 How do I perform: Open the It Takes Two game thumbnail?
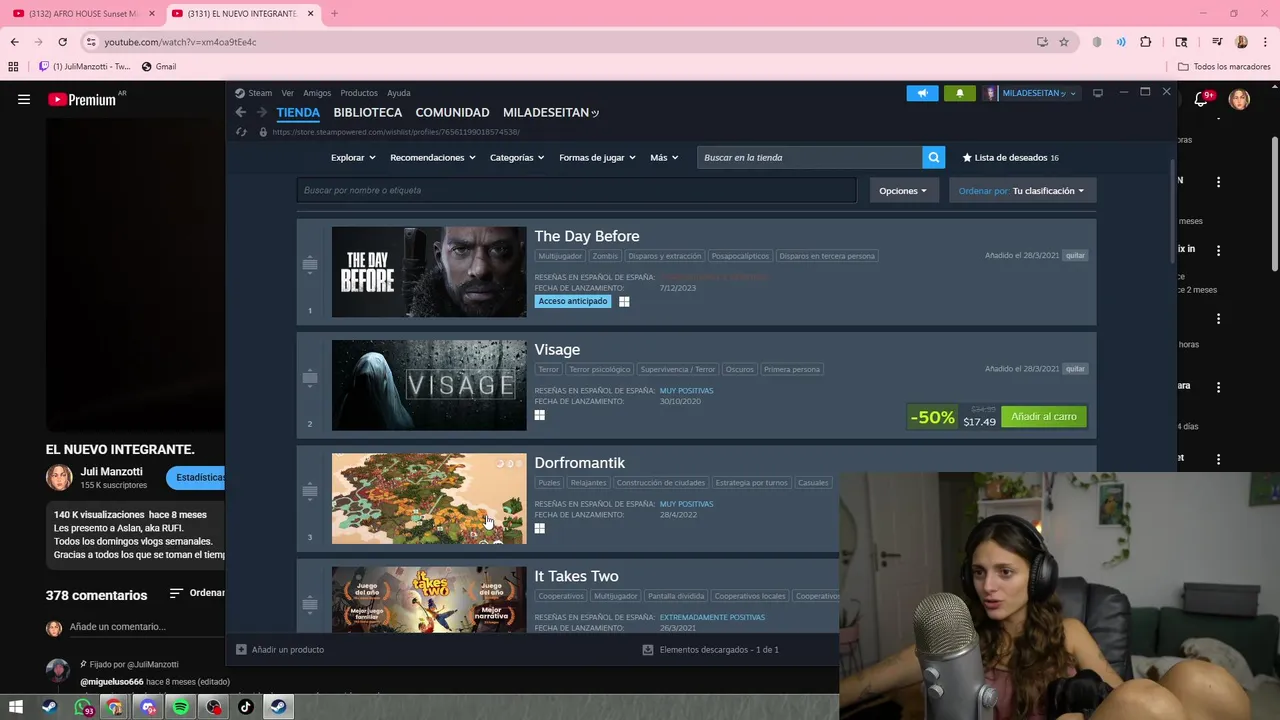coord(429,600)
